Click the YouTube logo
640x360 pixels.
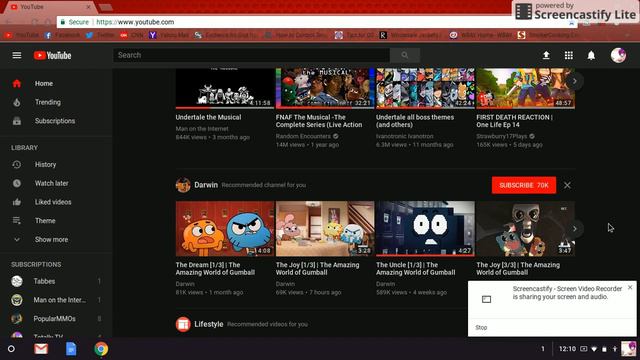coord(53,56)
